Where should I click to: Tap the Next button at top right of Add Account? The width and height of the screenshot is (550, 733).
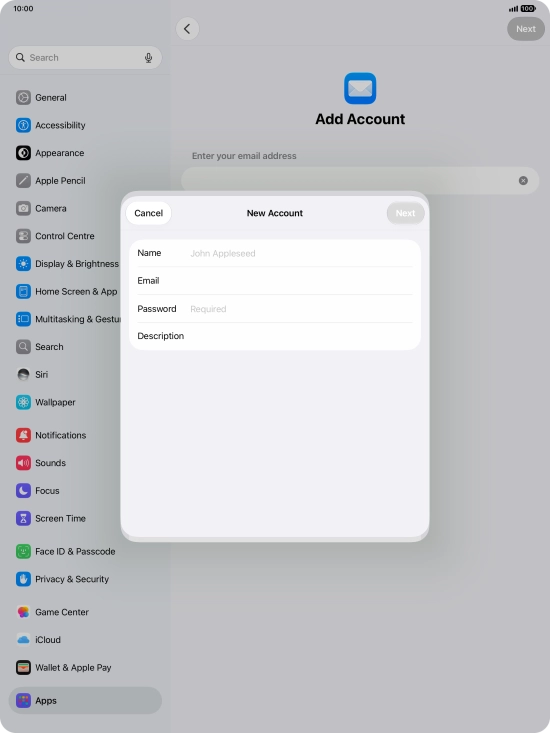(526, 29)
